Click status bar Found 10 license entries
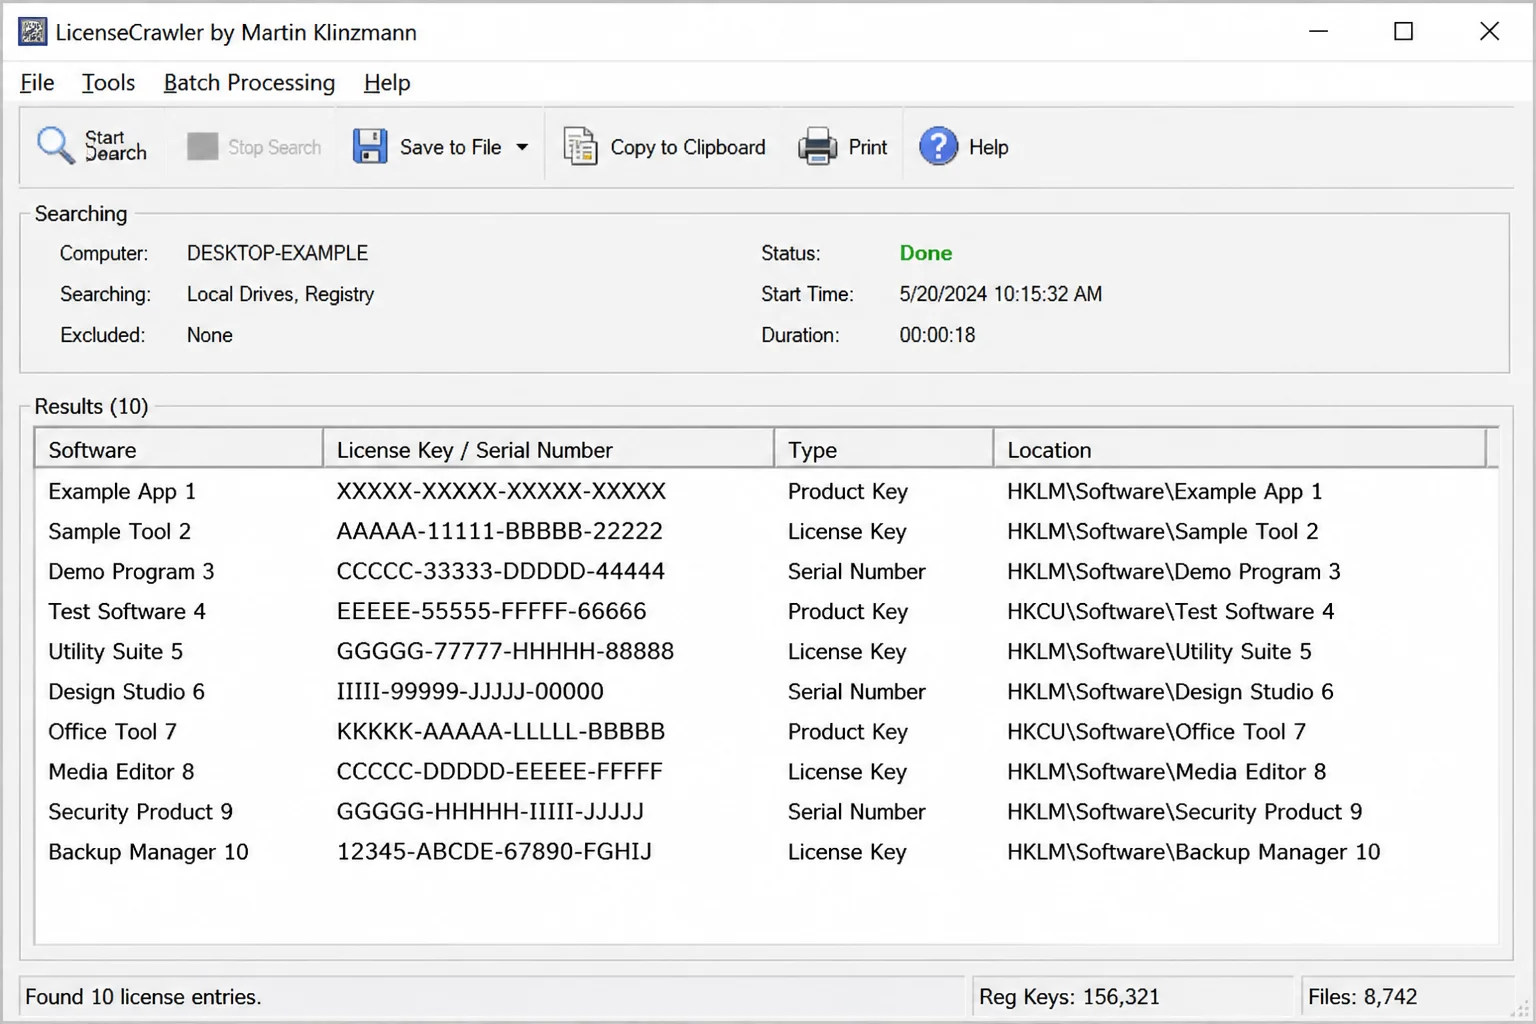 pyautogui.click(x=143, y=997)
